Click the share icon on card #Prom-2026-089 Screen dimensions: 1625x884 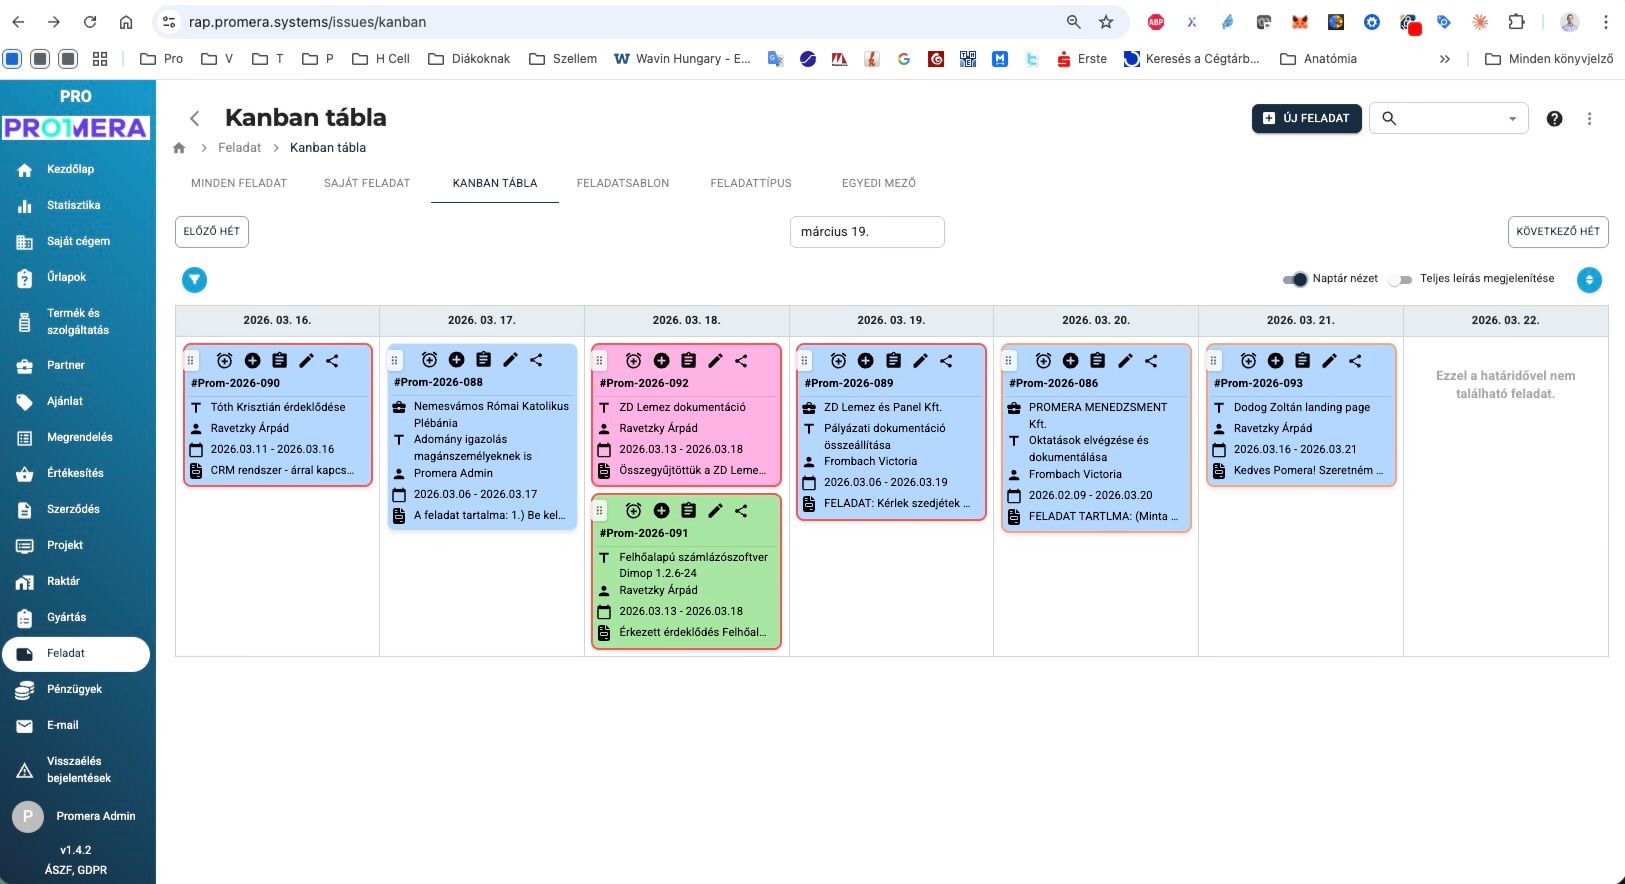tap(946, 361)
